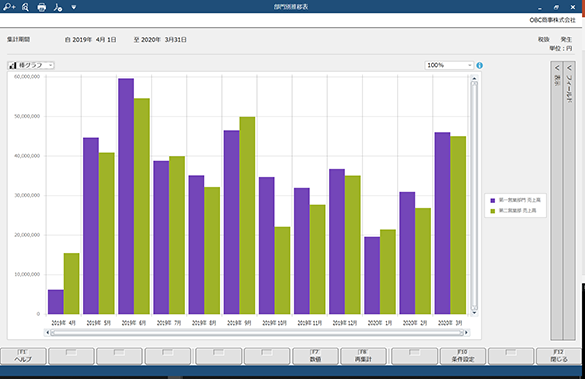Click the purple legend swatch for first department
The width and height of the screenshot is (585, 379).
pyautogui.click(x=492, y=200)
